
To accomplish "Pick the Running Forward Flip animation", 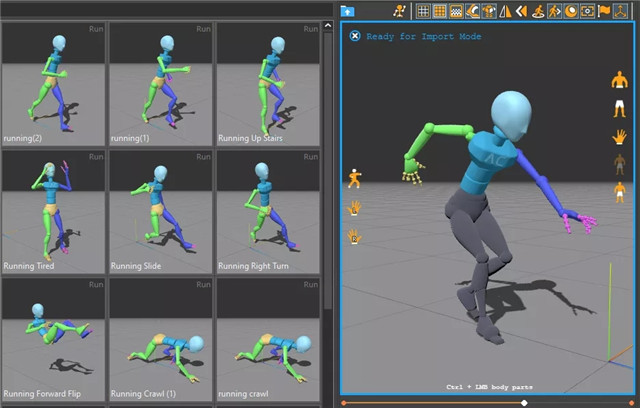I will pos(53,339).
